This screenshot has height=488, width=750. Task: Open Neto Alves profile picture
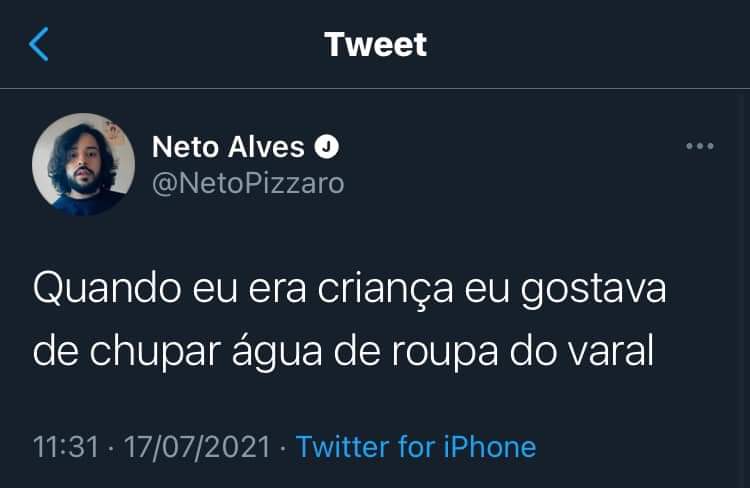[83, 164]
